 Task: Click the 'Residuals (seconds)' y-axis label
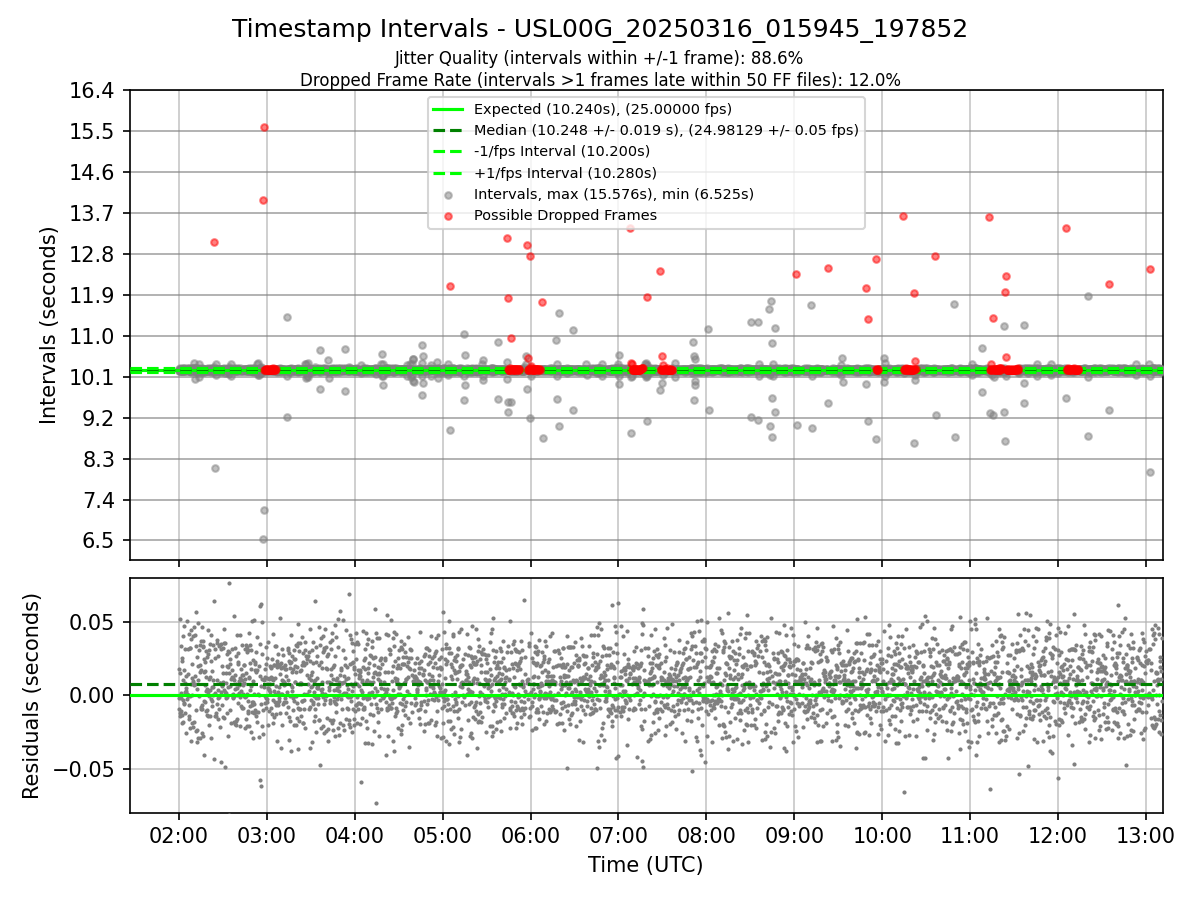31,696
